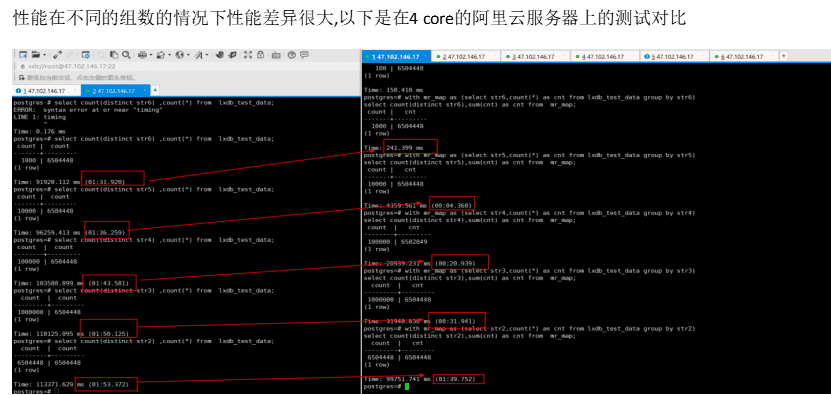This screenshot has width=831, height=395.
Task: Click the font style A icon
Action: point(199,55)
